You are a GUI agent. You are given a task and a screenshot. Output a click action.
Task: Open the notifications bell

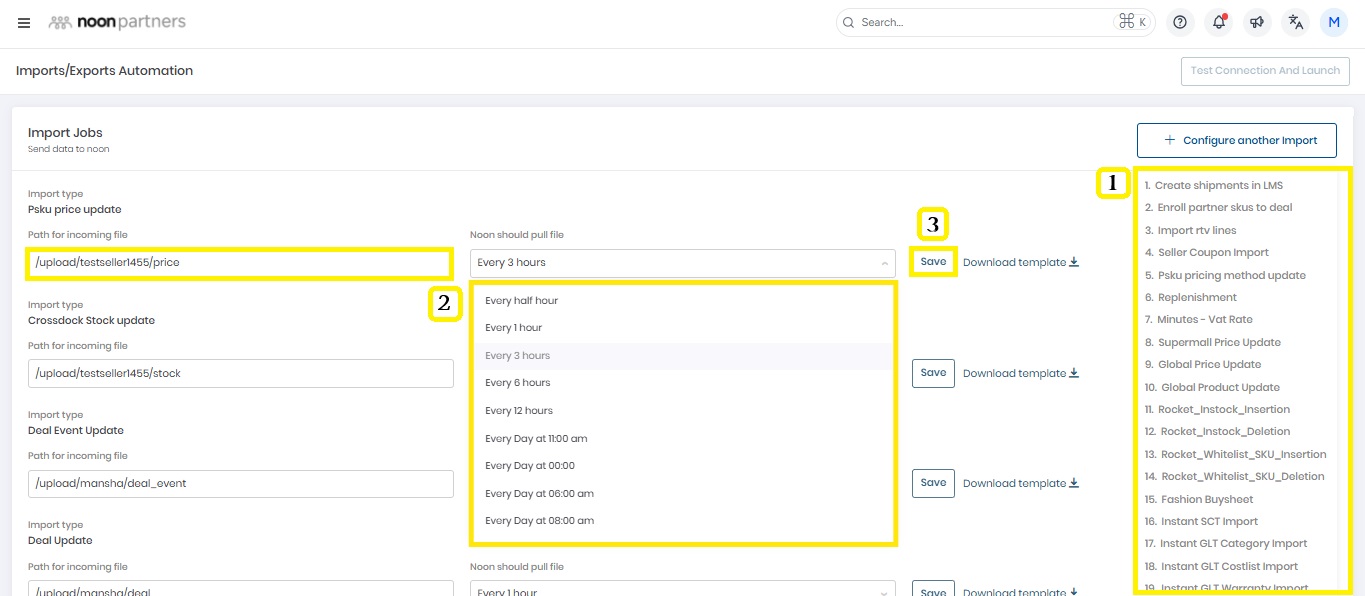[1218, 22]
